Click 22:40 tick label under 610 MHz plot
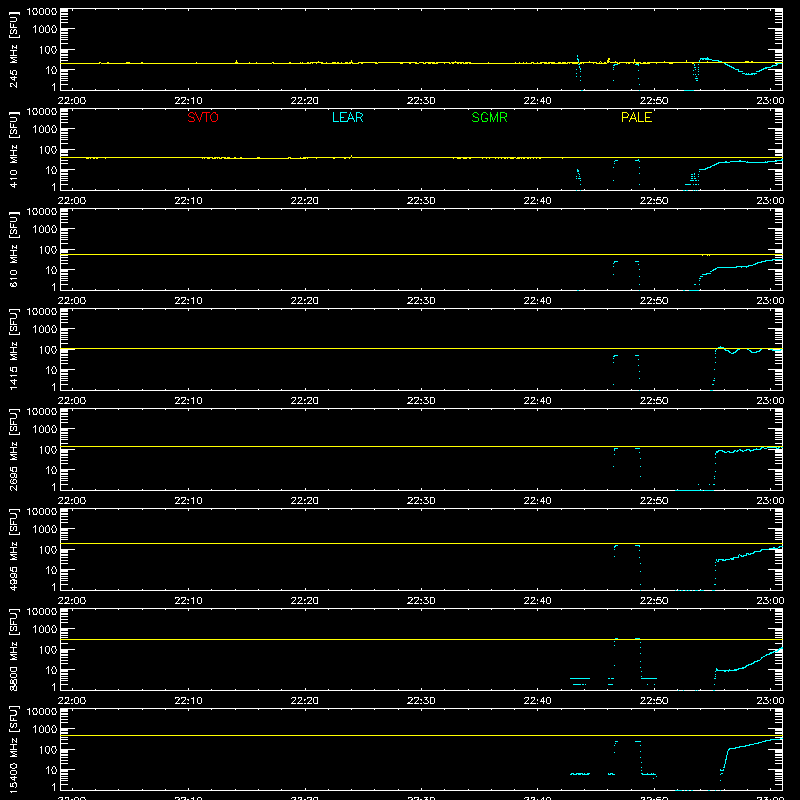The image size is (800, 800). [537, 301]
